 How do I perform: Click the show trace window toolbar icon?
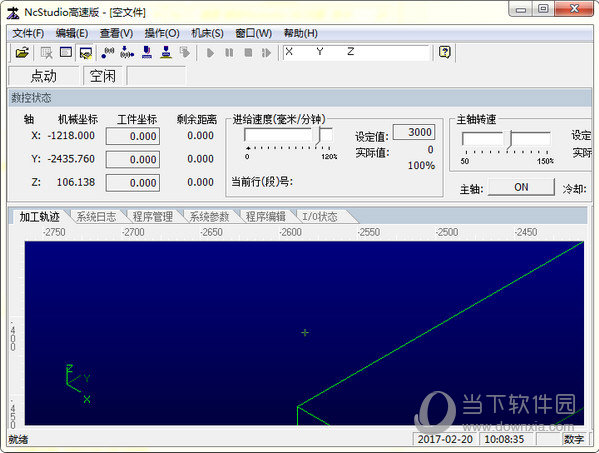(x=86, y=53)
